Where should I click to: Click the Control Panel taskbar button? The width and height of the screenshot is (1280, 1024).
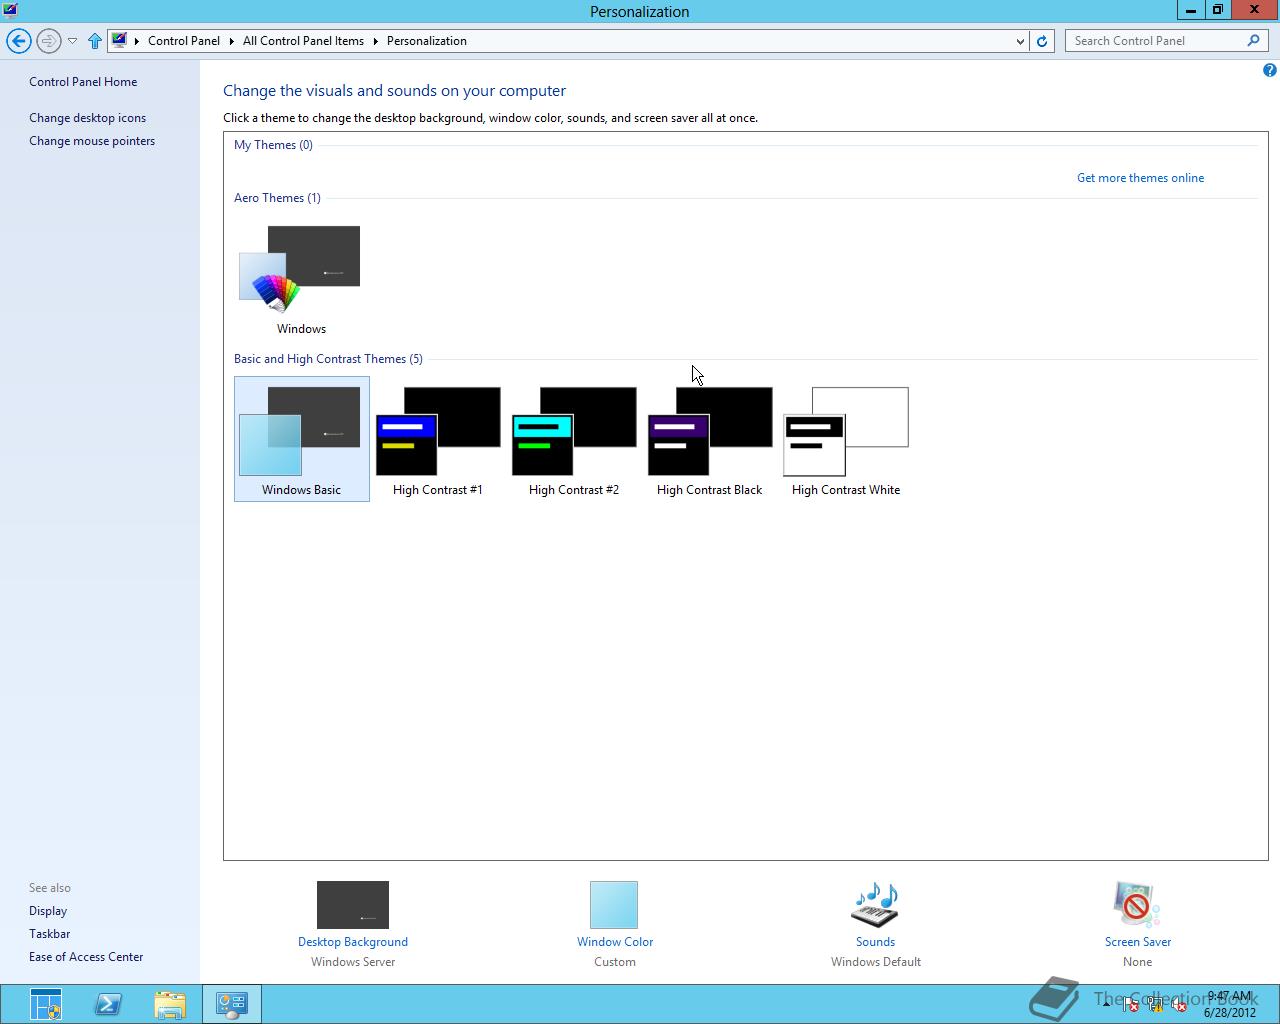(x=232, y=1004)
